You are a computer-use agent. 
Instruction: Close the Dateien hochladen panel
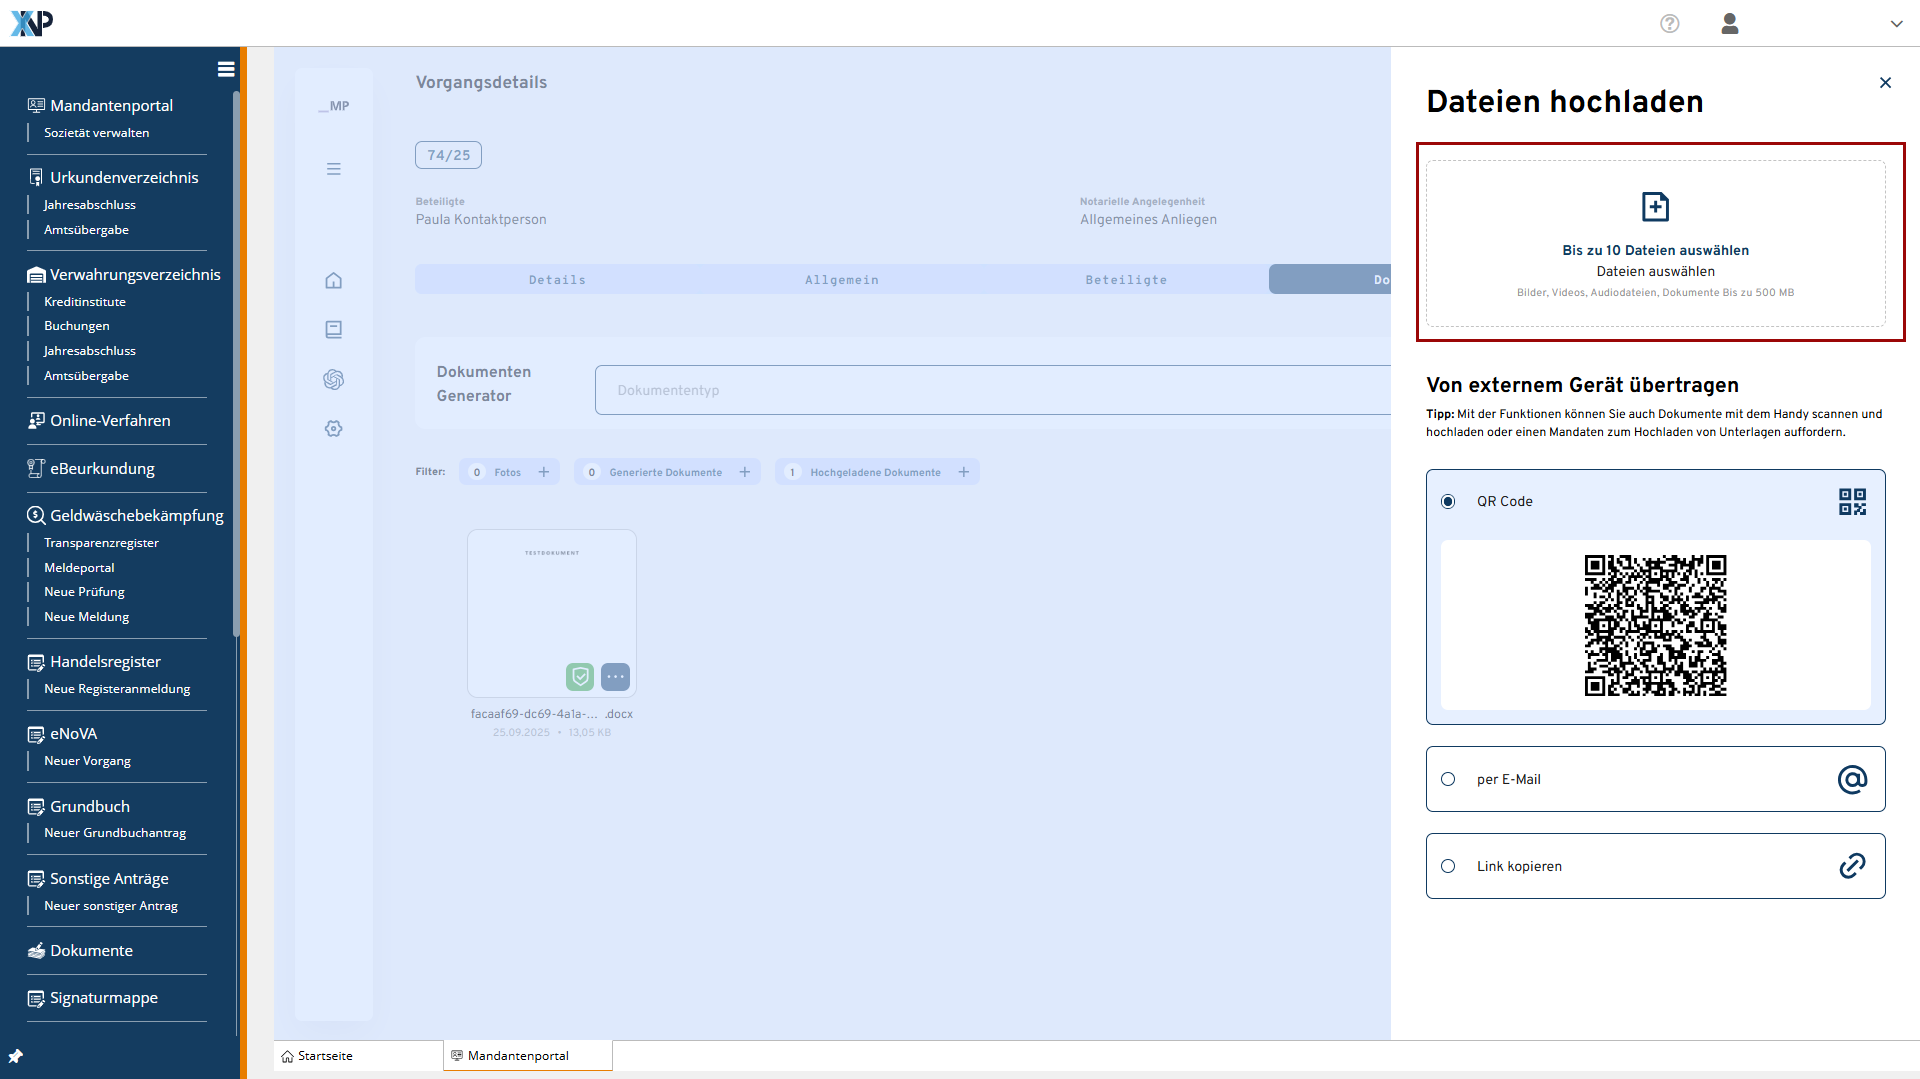coord(1885,83)
